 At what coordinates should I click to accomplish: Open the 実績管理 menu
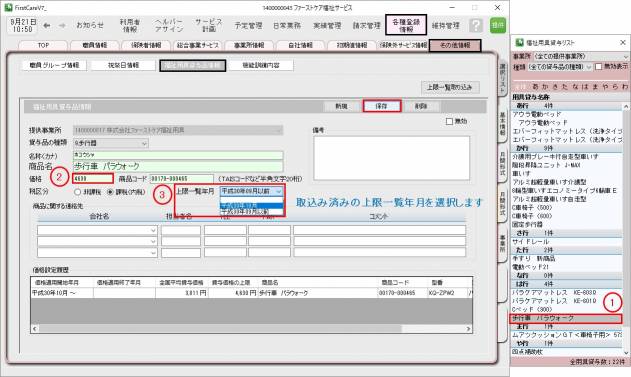pyautogui.click(x=327, y=25)
